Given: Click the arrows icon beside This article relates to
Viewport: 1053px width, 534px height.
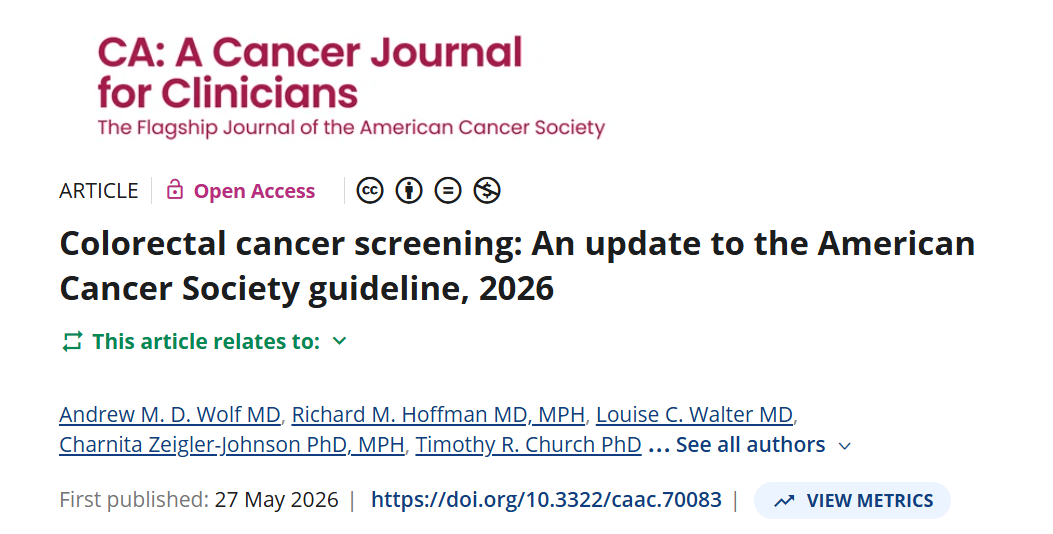Looking at the screenshot, I should point(72,341).
